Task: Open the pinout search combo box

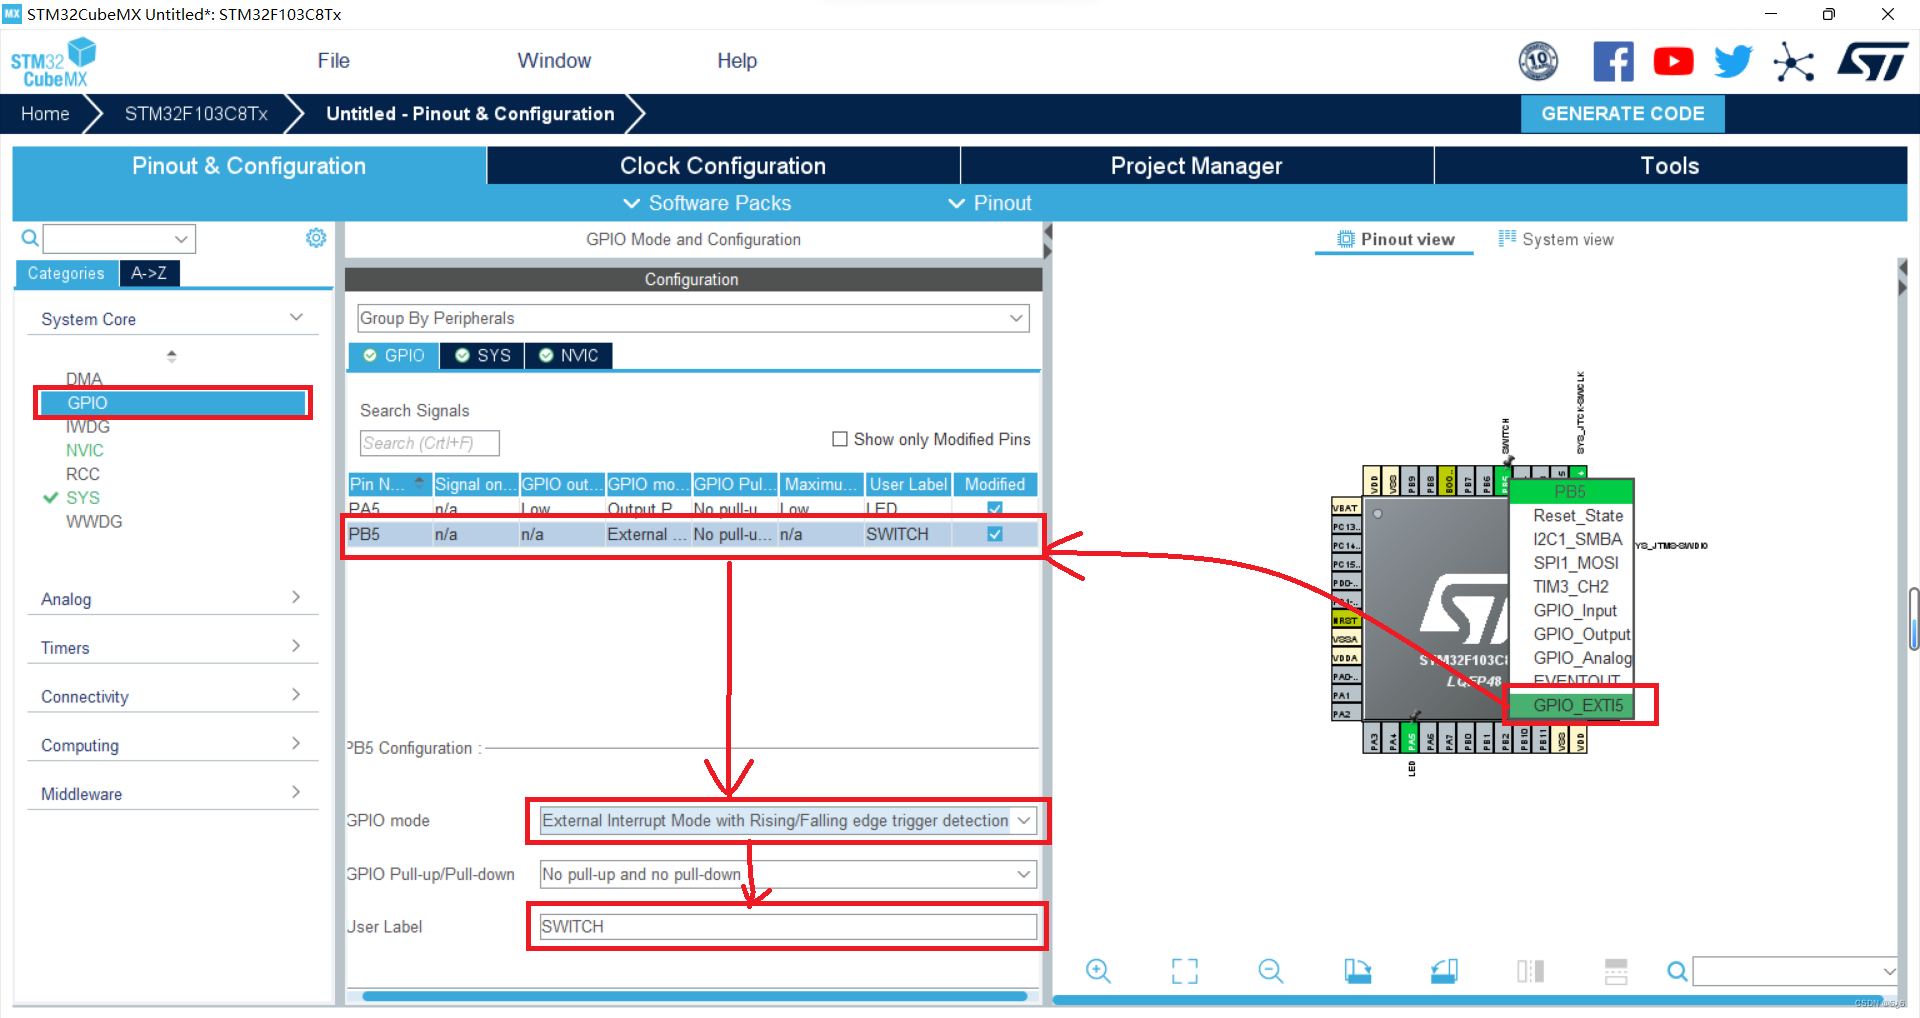Action: 1794,971
